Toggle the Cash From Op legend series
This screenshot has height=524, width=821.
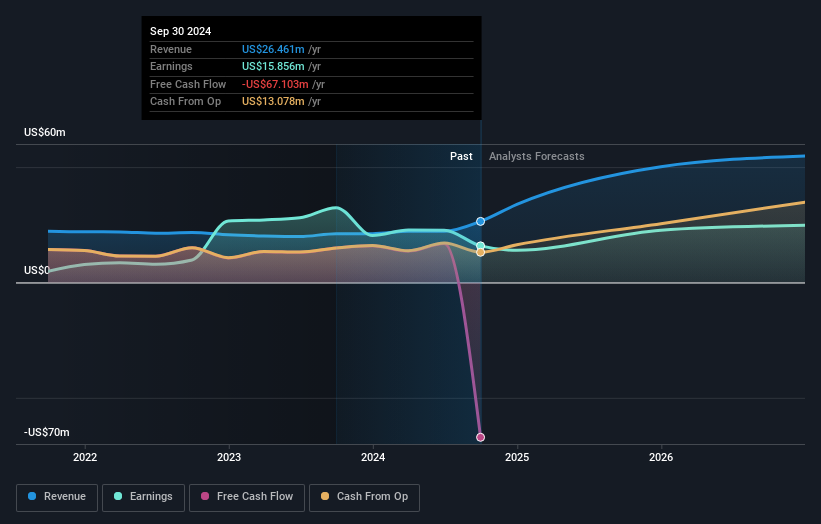[x=364, y=497]
